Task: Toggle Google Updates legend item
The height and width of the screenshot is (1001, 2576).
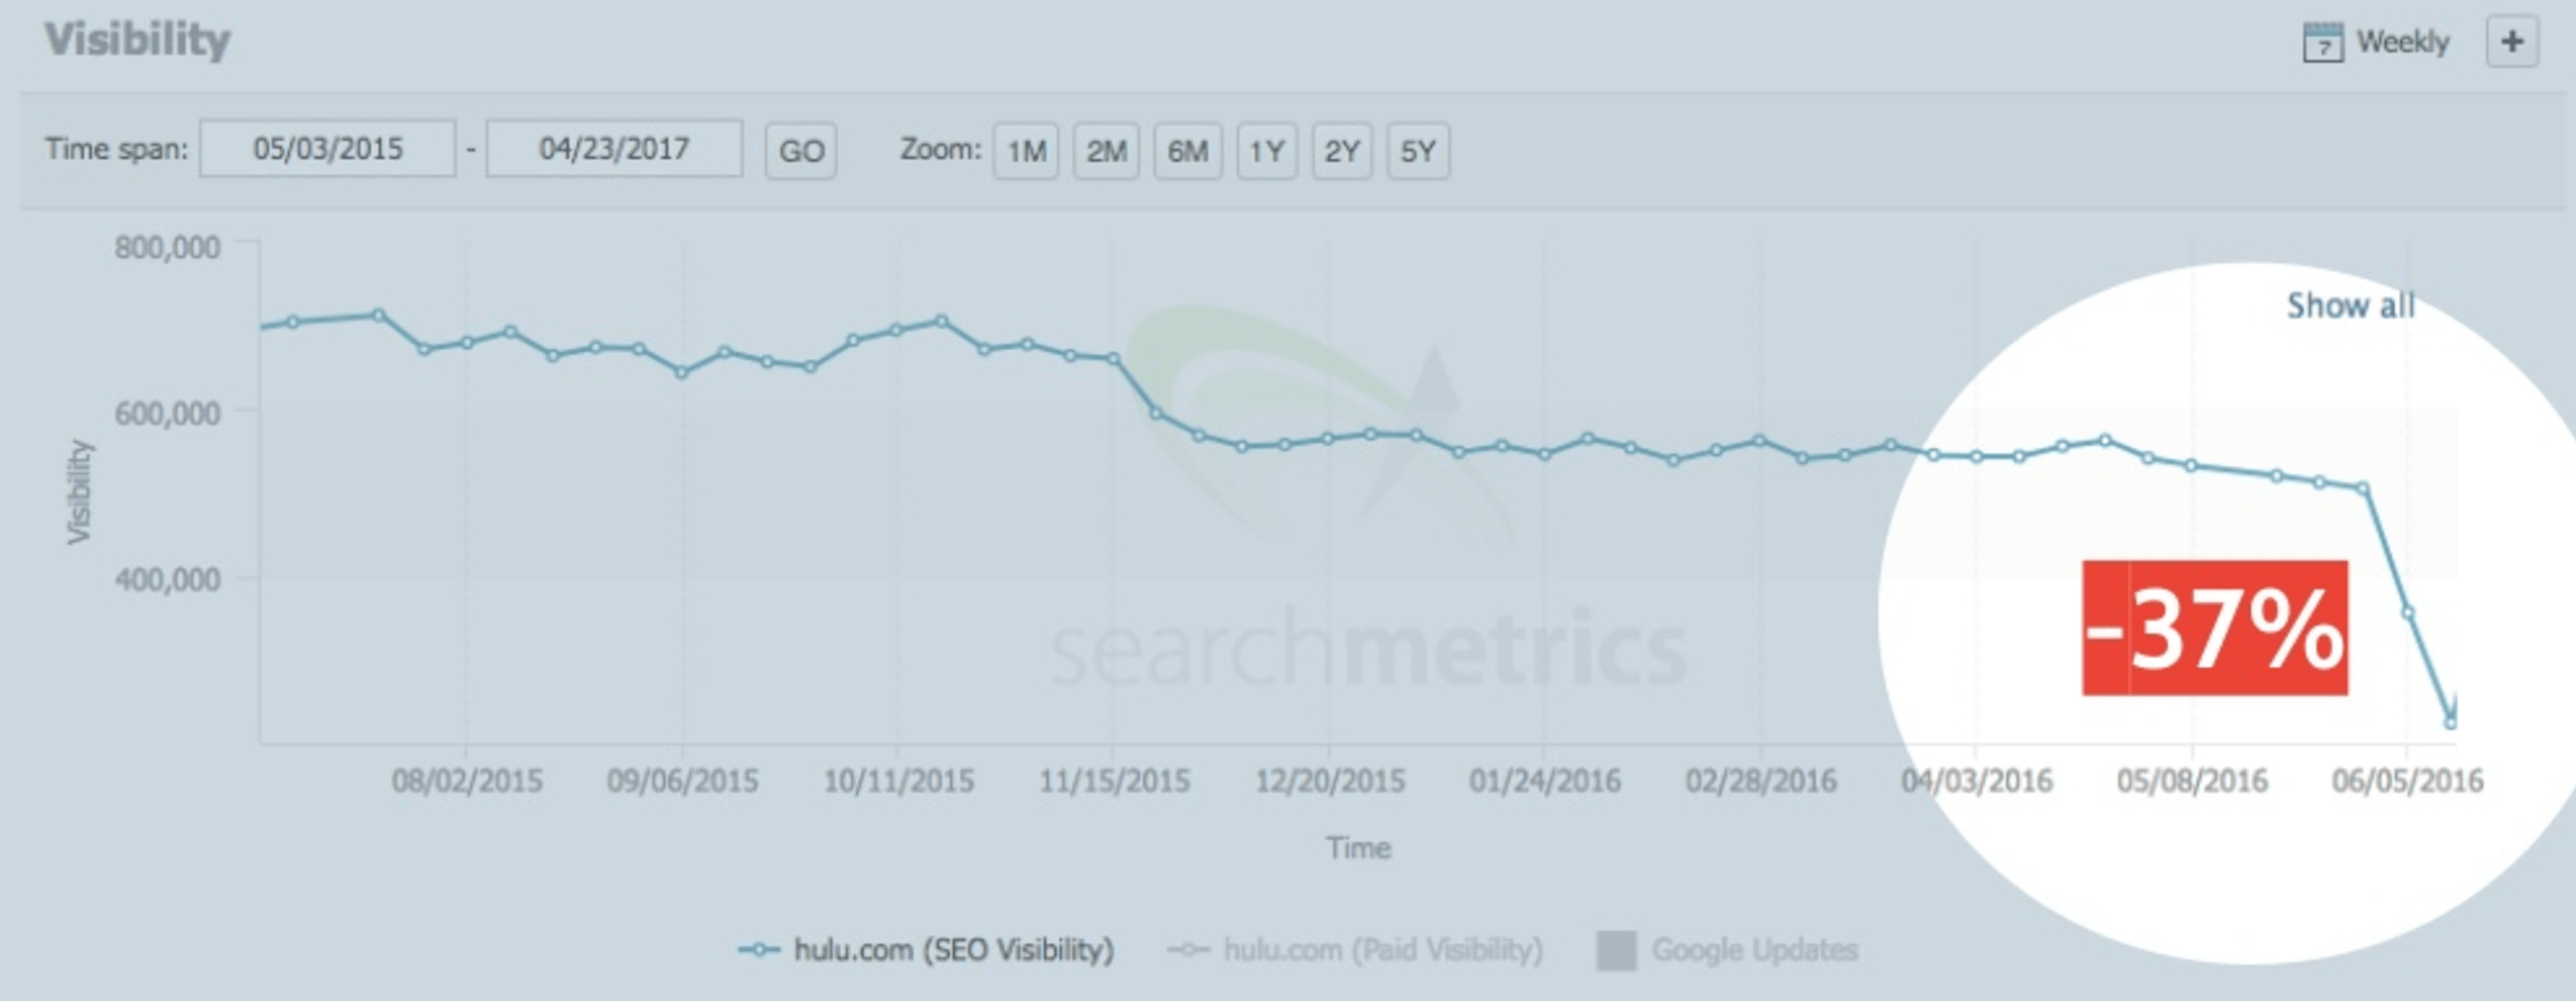Action: point(1754,949)
